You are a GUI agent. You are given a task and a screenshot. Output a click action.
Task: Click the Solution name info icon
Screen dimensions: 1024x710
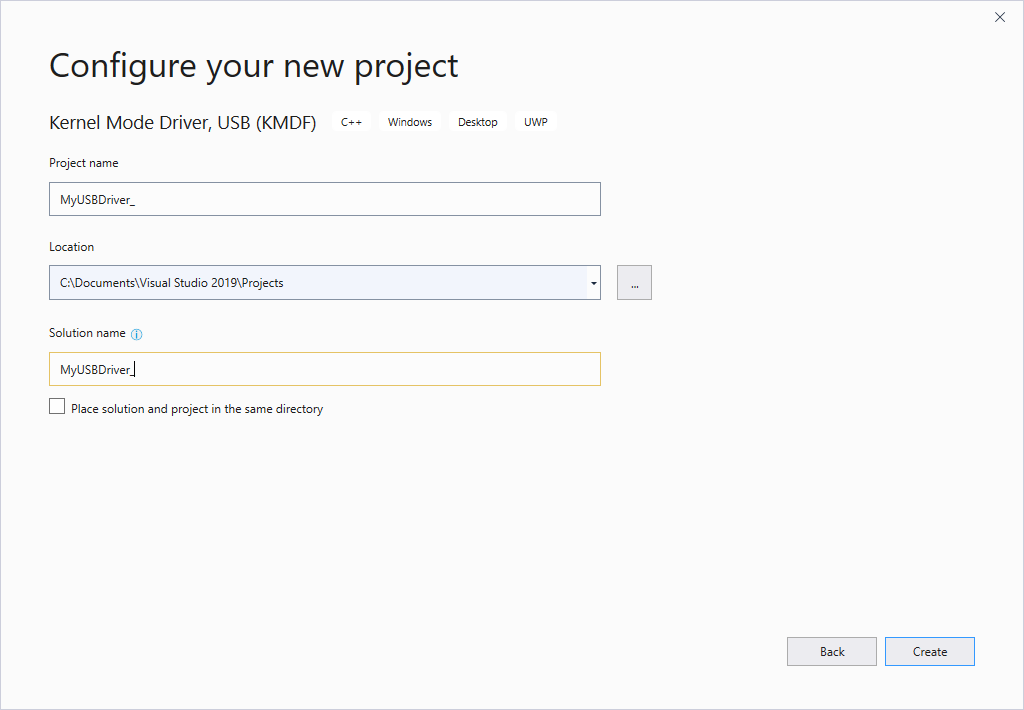pyautogui.click(x=137, y=333)
